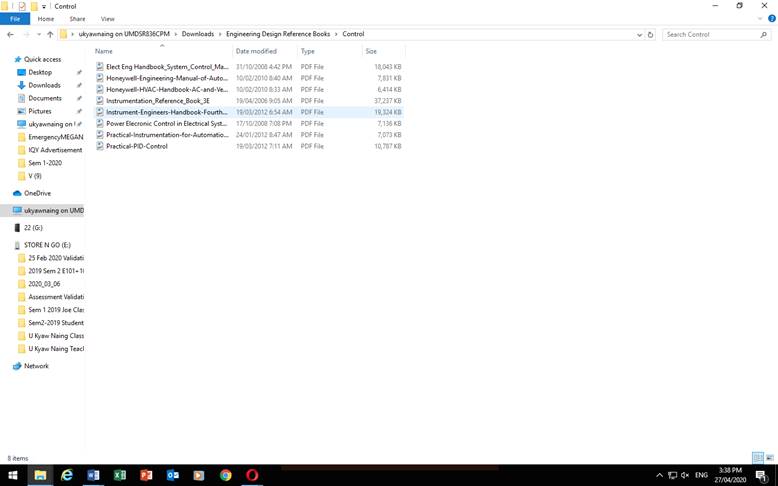Go back with the Back arrow
This screenshot has height=486, width=778.
(x=11, y=34)
